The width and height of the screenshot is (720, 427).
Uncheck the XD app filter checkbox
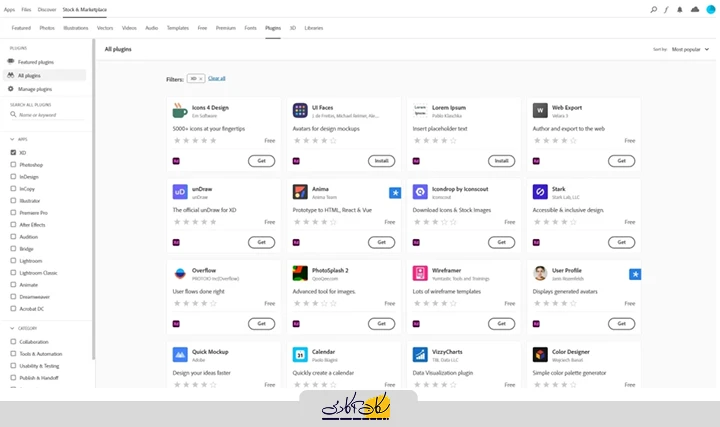tap(12, 152)
